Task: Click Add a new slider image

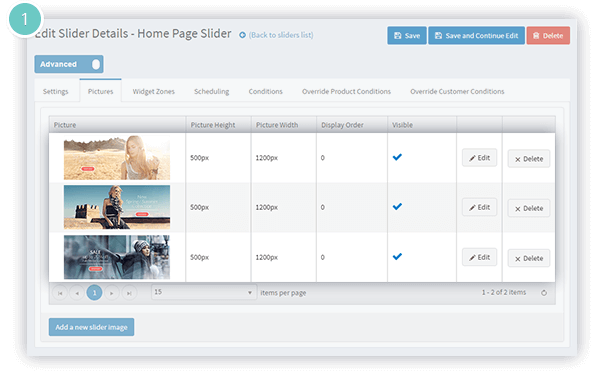Action: click(x=91, y=327)
